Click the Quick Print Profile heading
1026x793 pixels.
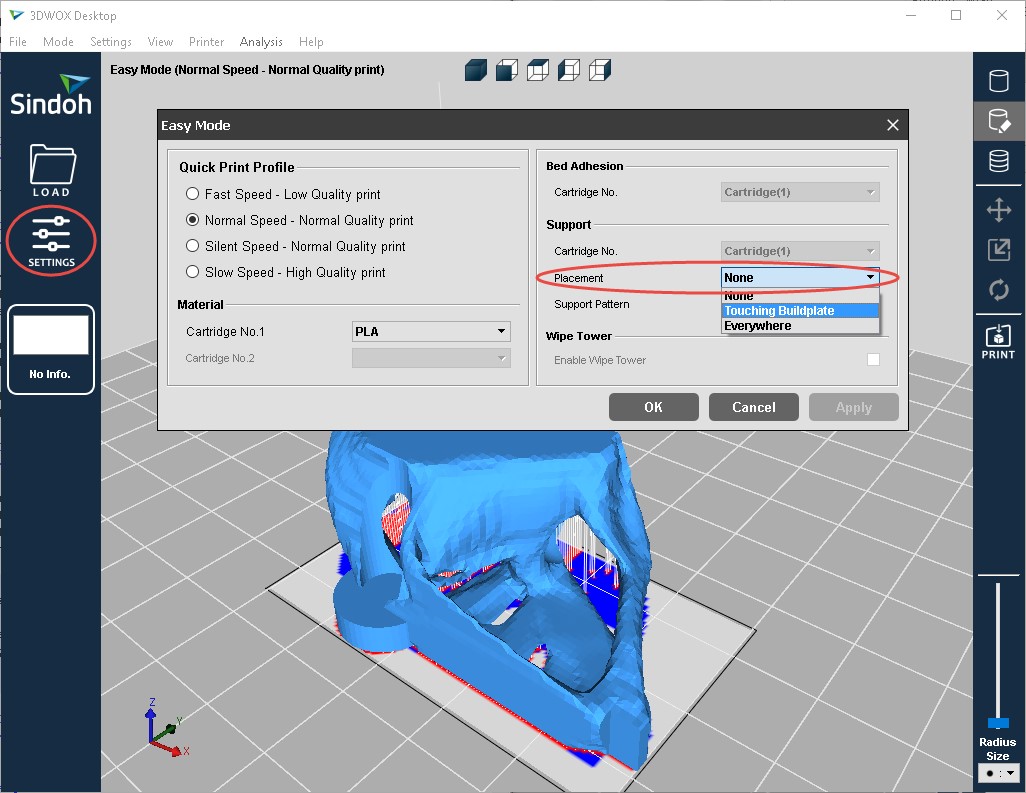click(237, 167)
